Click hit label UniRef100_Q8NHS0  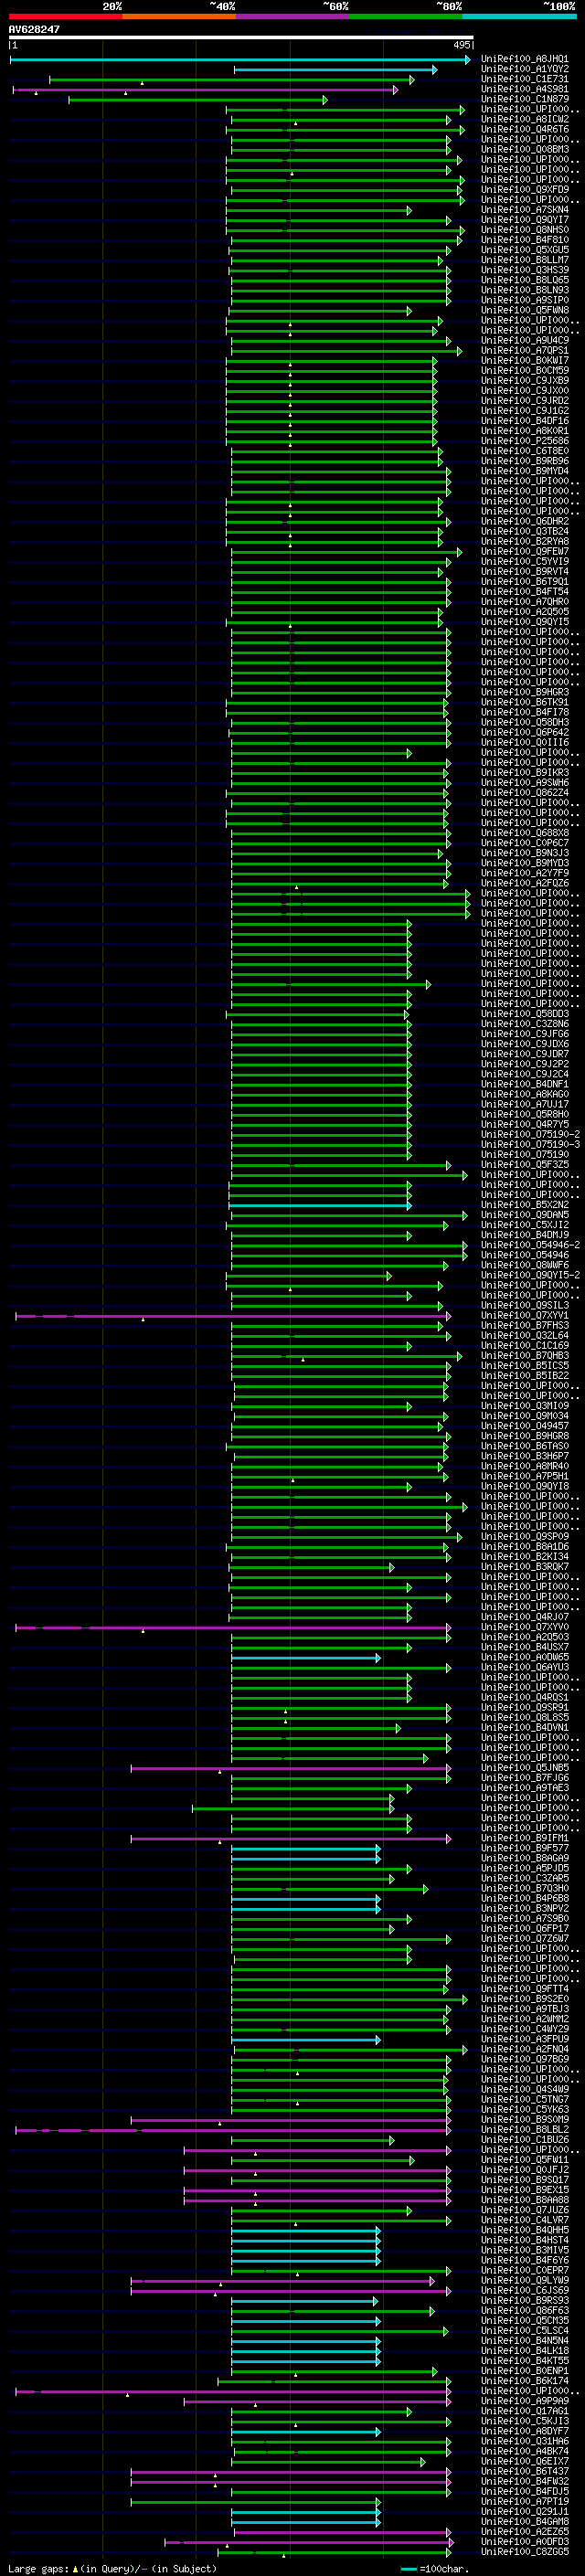tap(525, 230)
